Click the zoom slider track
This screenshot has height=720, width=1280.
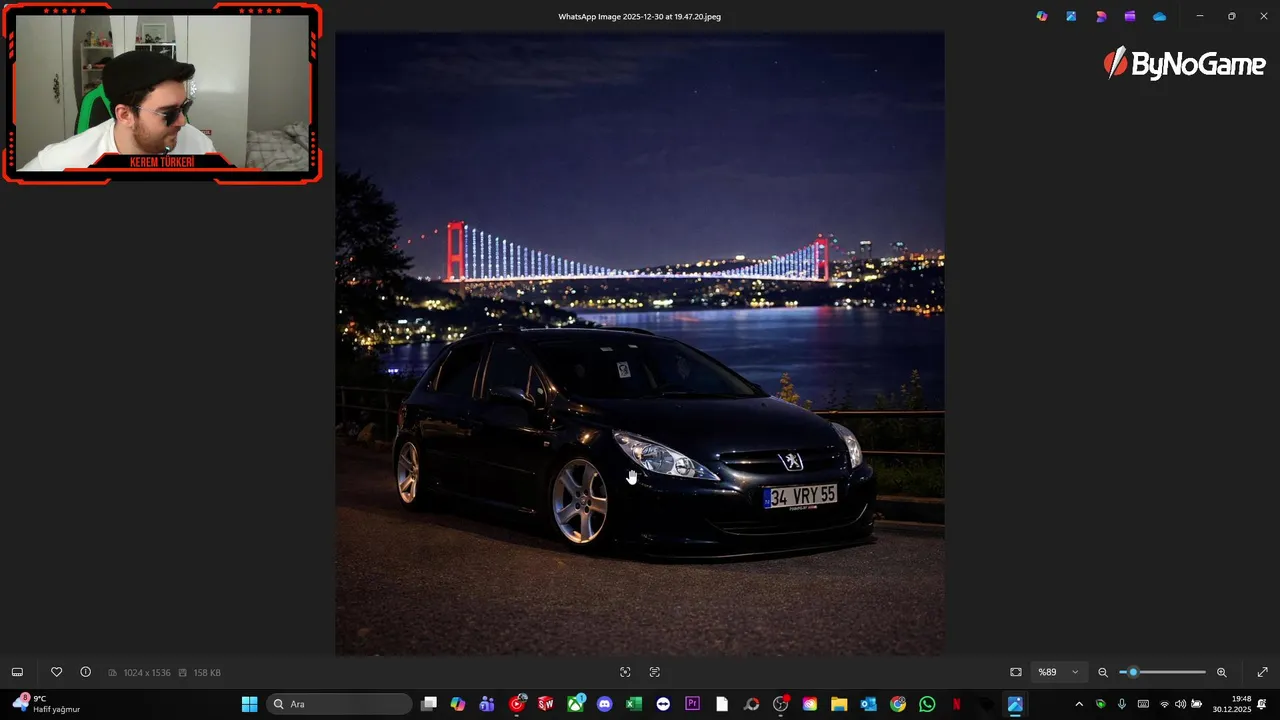pyautogui.click(x=1162, y=672)
